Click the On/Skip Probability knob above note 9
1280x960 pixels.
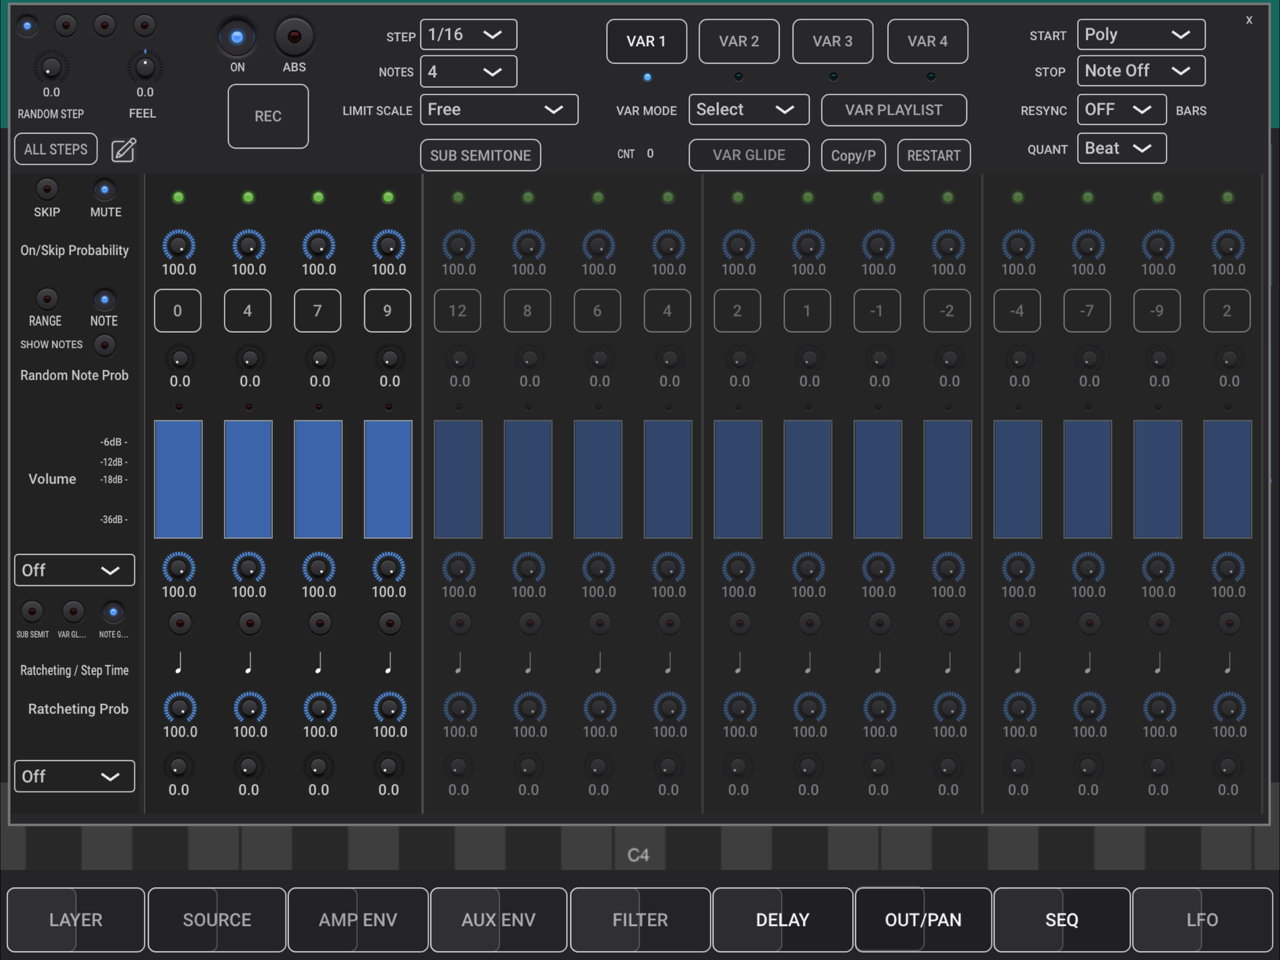point(389,245)
